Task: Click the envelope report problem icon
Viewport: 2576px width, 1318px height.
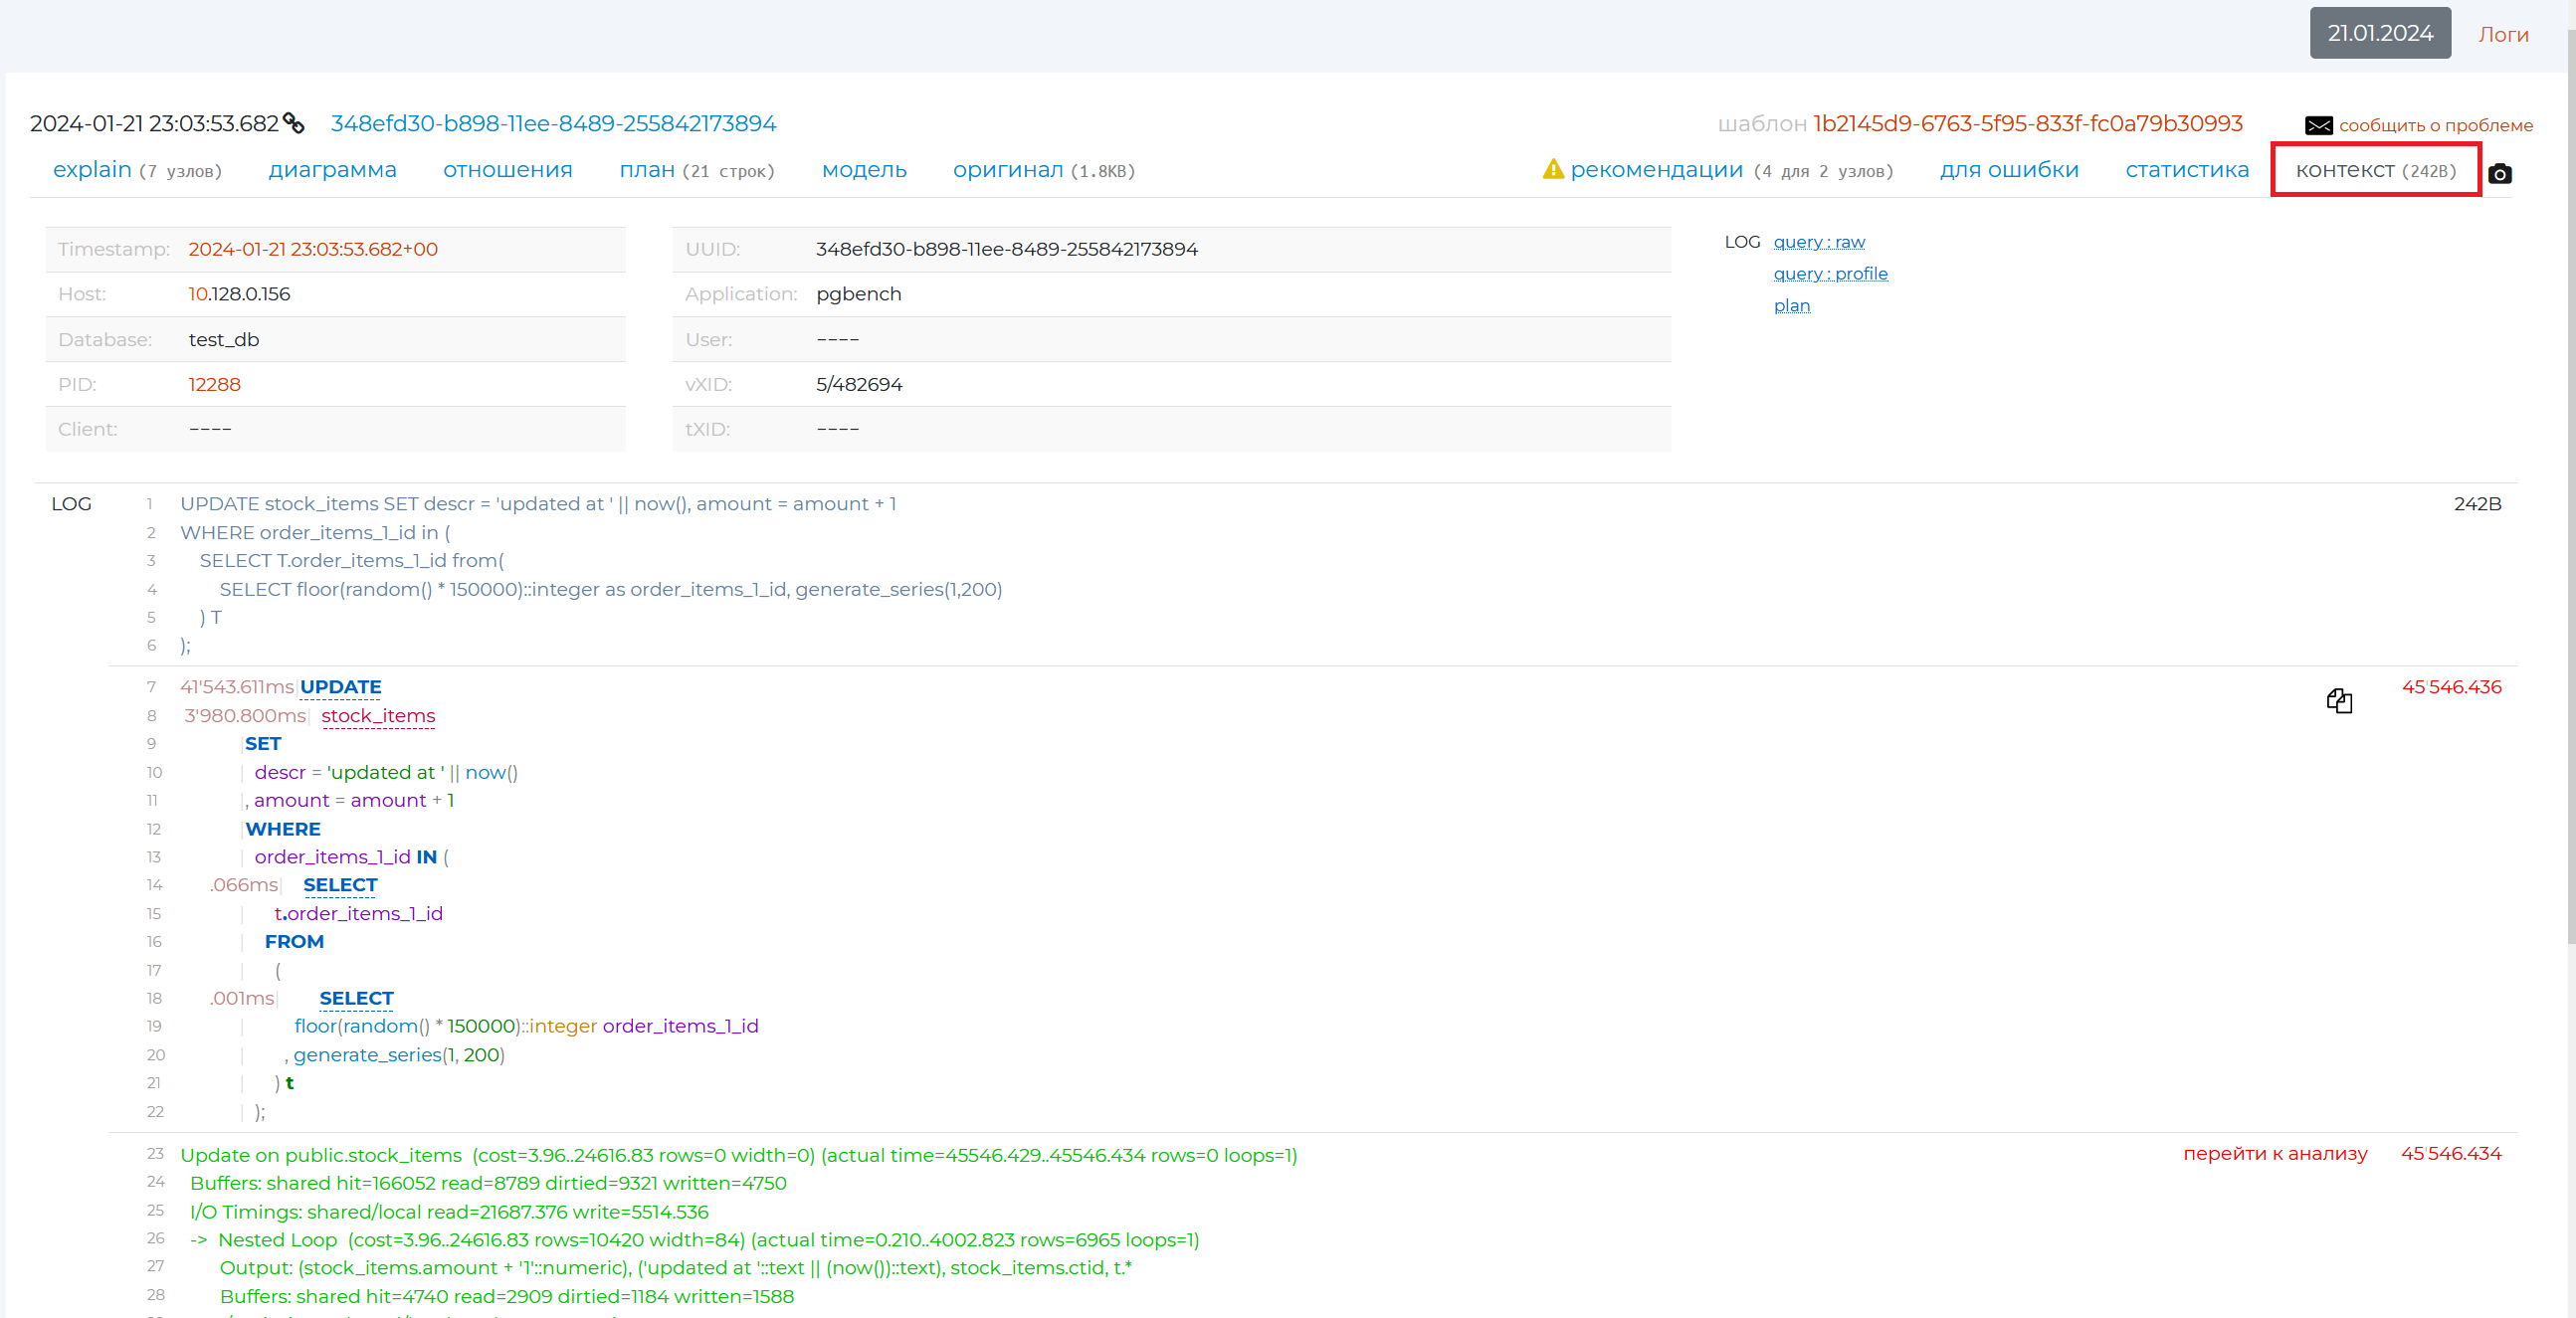Action: pos(2318,125)
